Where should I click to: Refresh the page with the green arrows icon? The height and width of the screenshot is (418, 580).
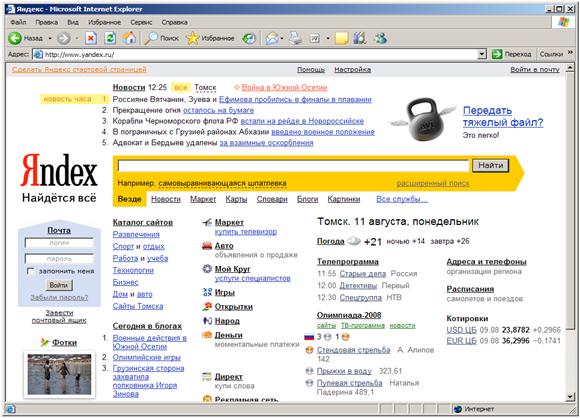click(110, 38)
